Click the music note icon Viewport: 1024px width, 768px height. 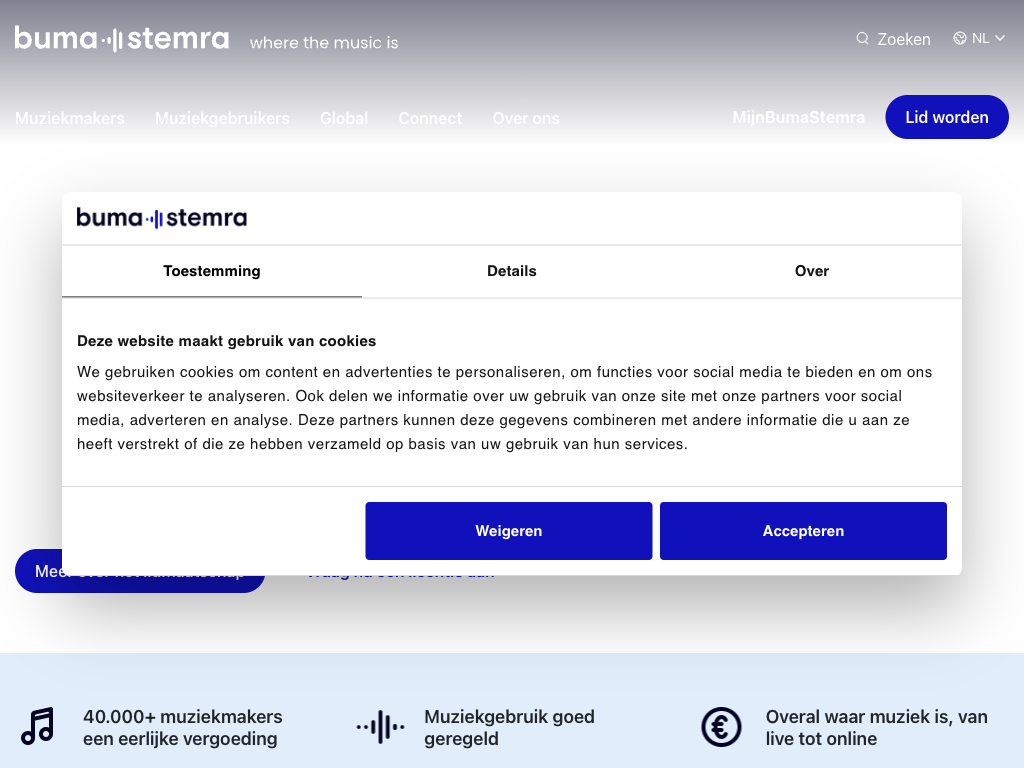coord(38,727)
